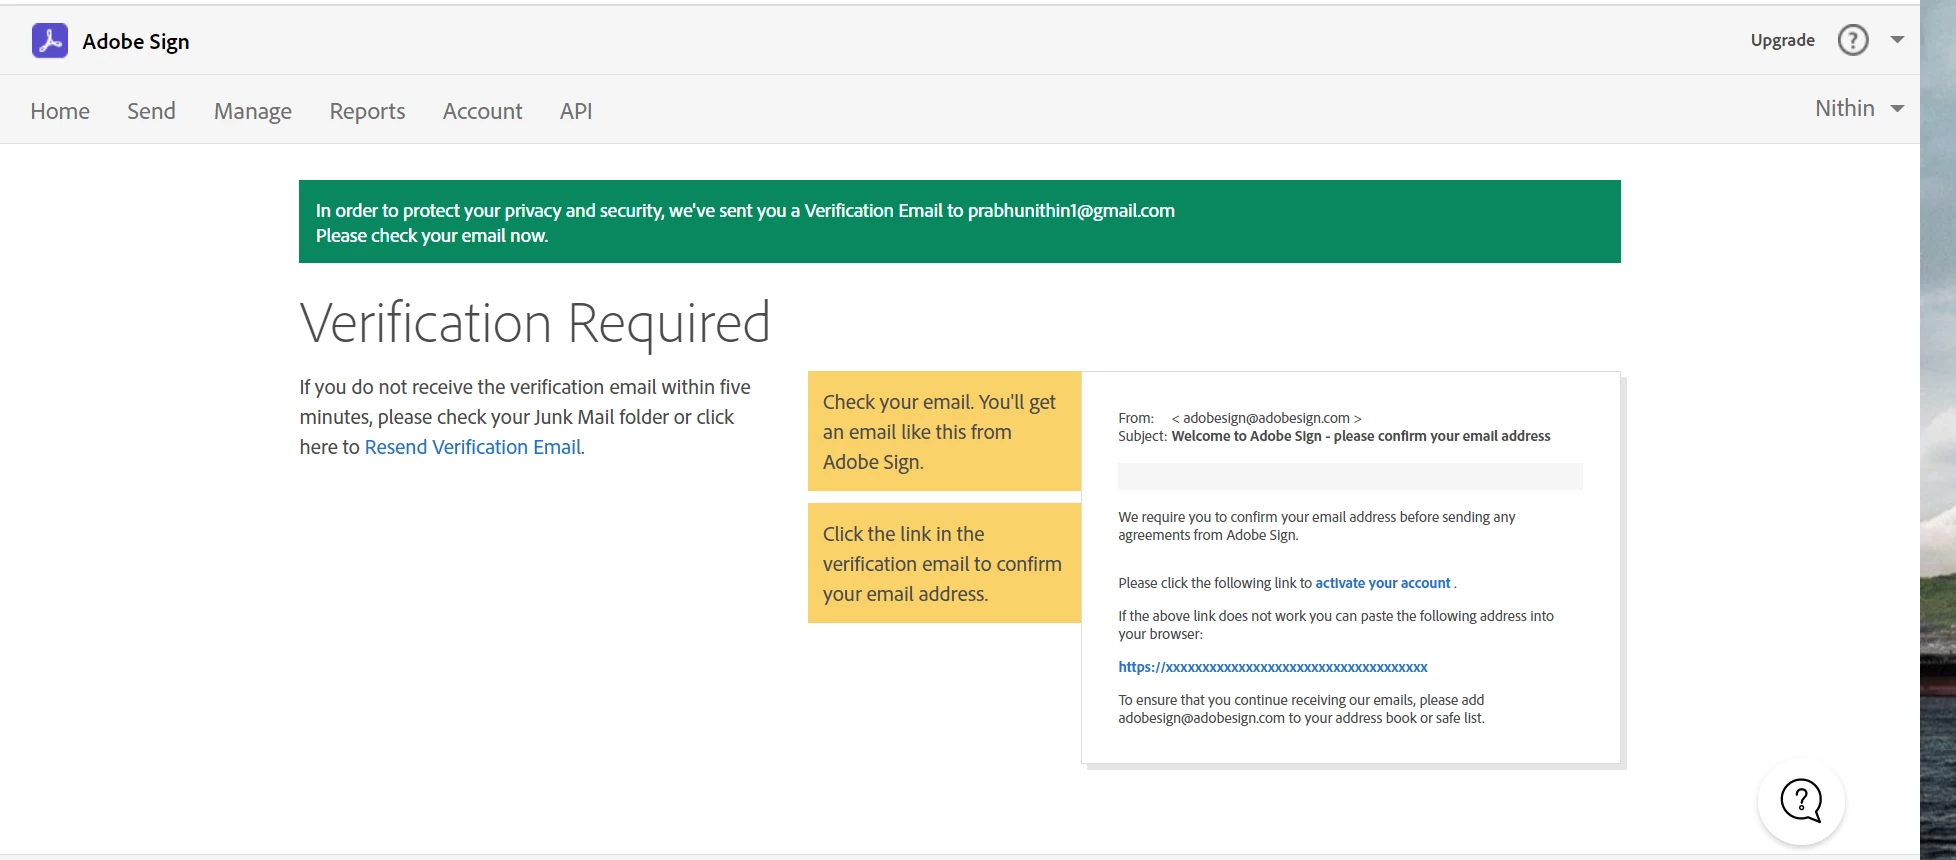The image size is (1956, 860).
Task: Click the adobesign@adobesign.com From address
Action: (x=1266, y=418)
